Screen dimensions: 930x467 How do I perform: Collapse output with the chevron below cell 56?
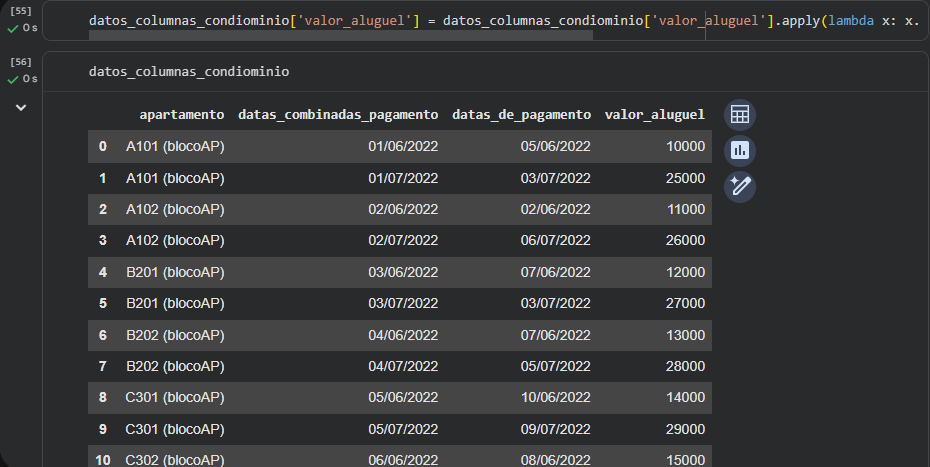click(21, 107)
